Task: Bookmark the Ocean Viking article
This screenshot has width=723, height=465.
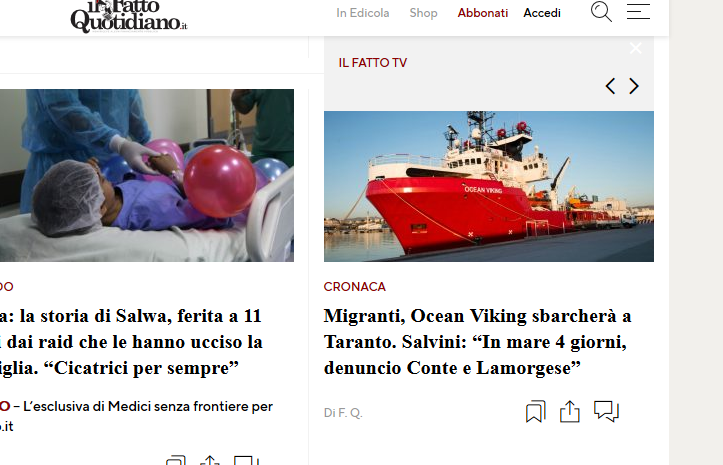Action: coord(535,411)
